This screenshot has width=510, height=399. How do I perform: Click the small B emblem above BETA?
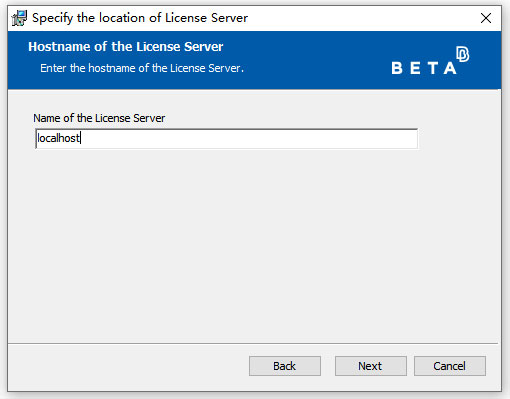[463, 54]
